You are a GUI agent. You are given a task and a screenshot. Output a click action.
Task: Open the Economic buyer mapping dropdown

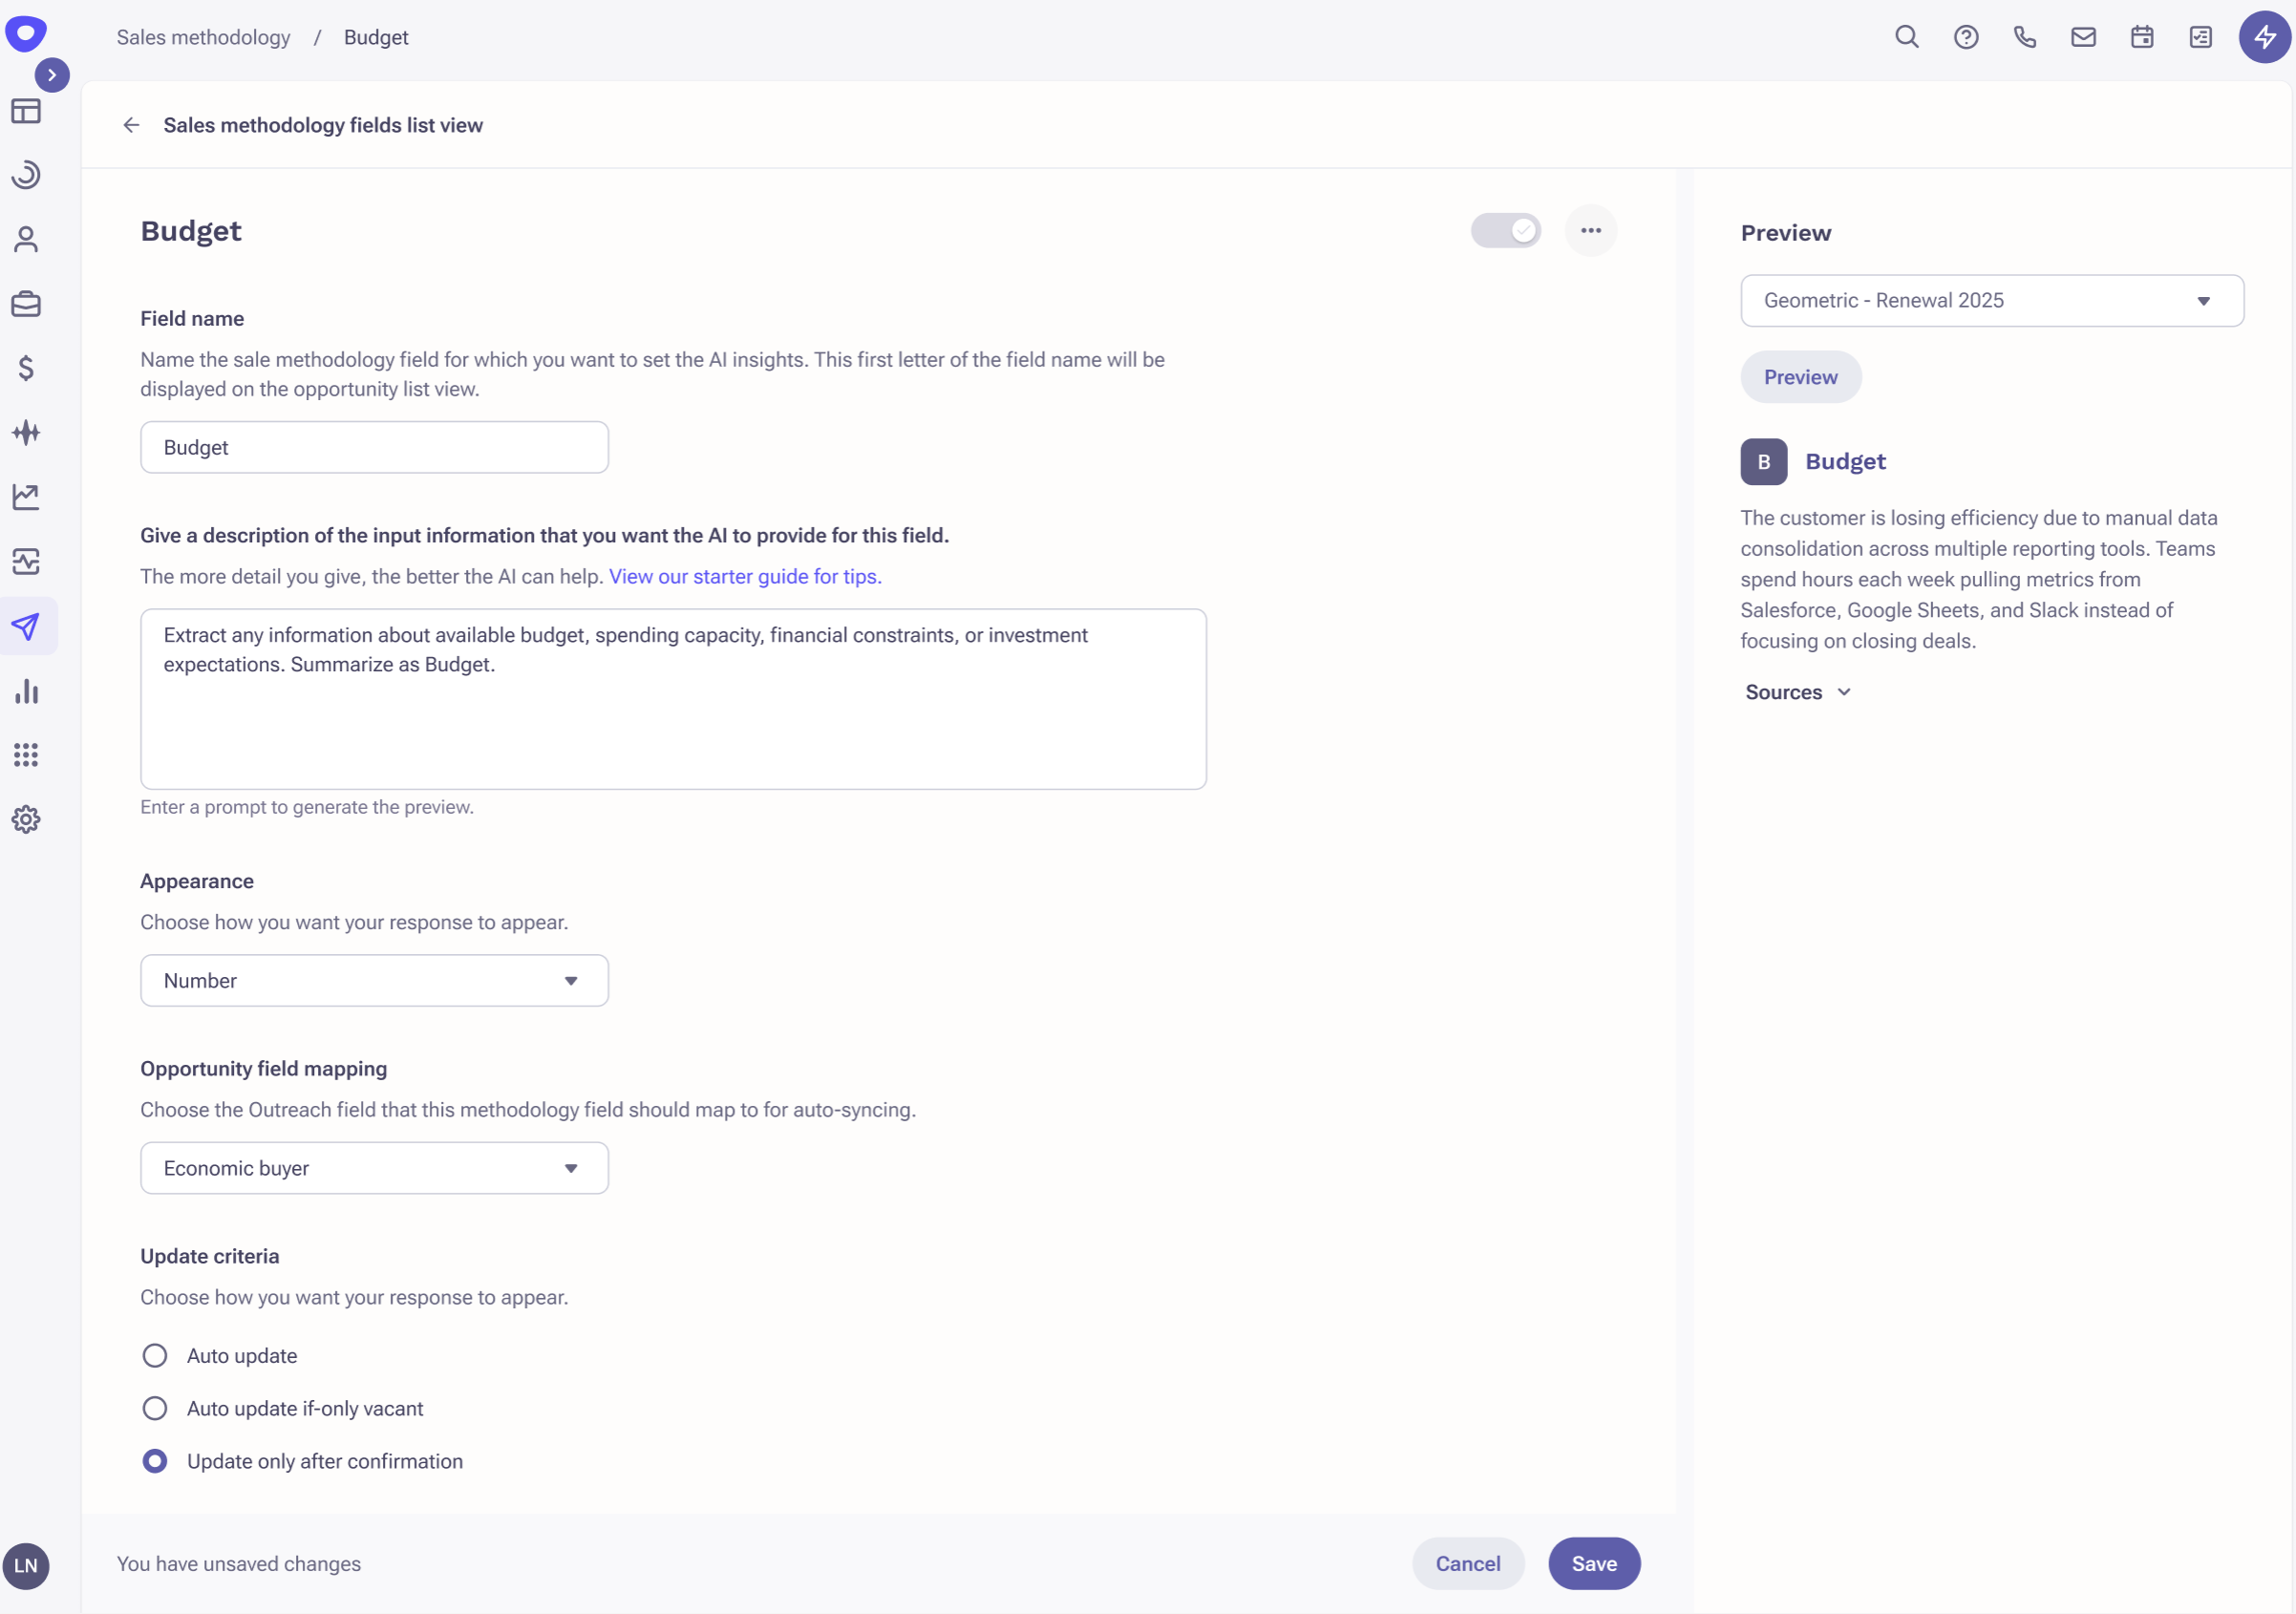pos(373,1167)
